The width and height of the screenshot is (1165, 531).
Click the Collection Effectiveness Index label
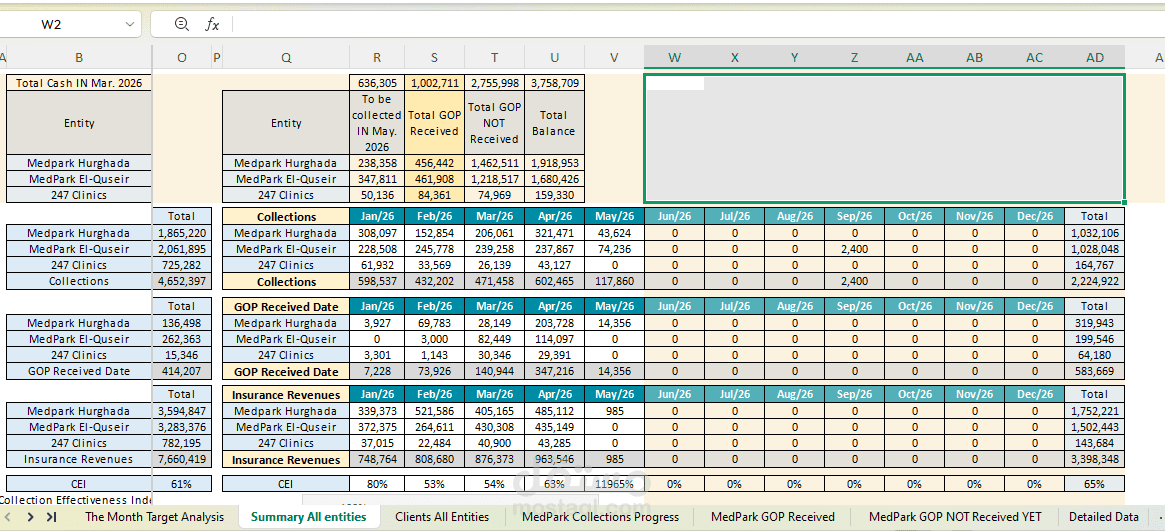click(74, 498)
